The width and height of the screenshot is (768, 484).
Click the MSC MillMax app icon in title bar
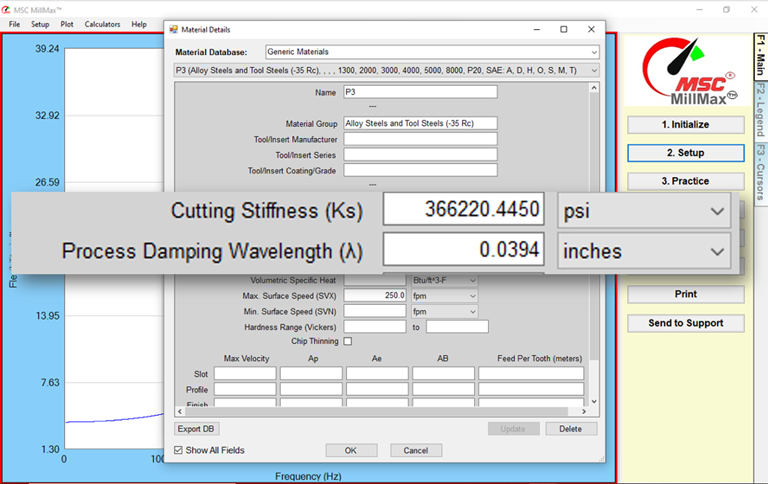(x=6, y=10)
